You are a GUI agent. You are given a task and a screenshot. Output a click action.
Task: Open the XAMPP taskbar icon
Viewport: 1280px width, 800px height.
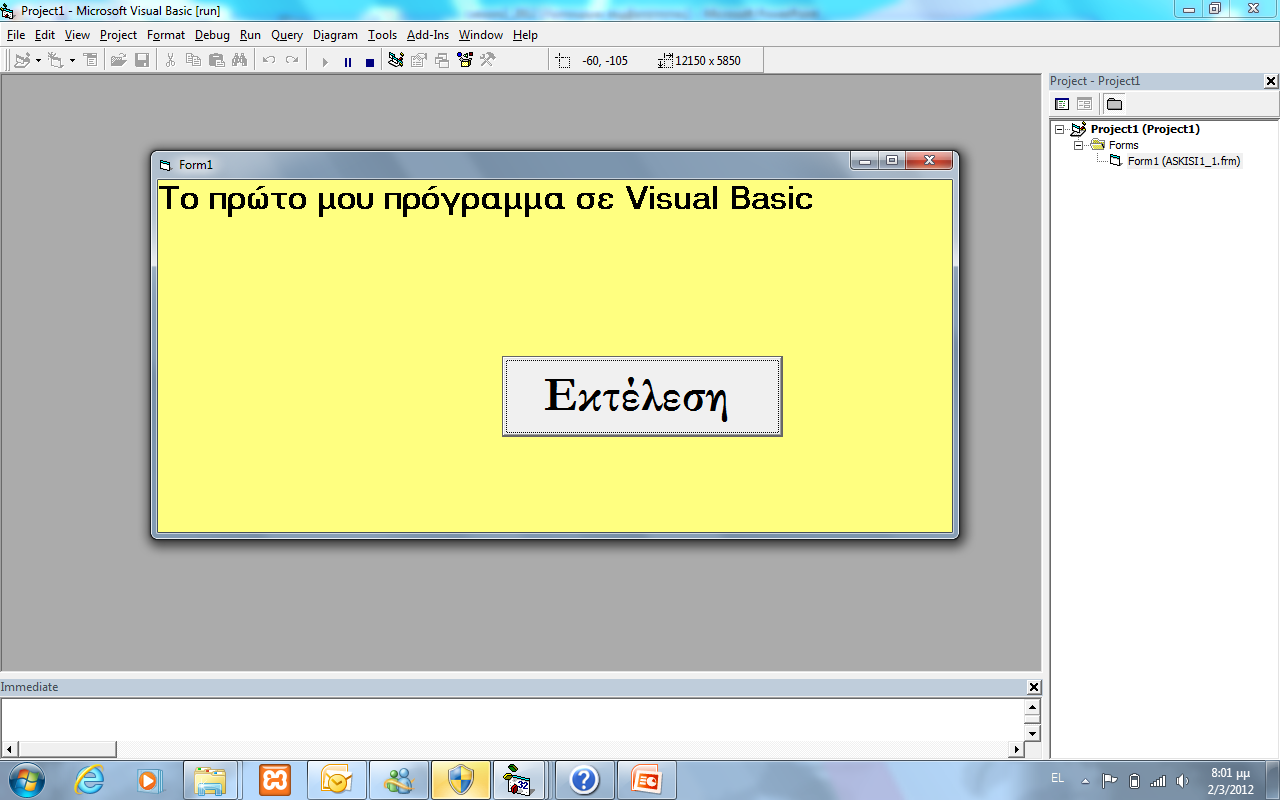pos(275,780)
